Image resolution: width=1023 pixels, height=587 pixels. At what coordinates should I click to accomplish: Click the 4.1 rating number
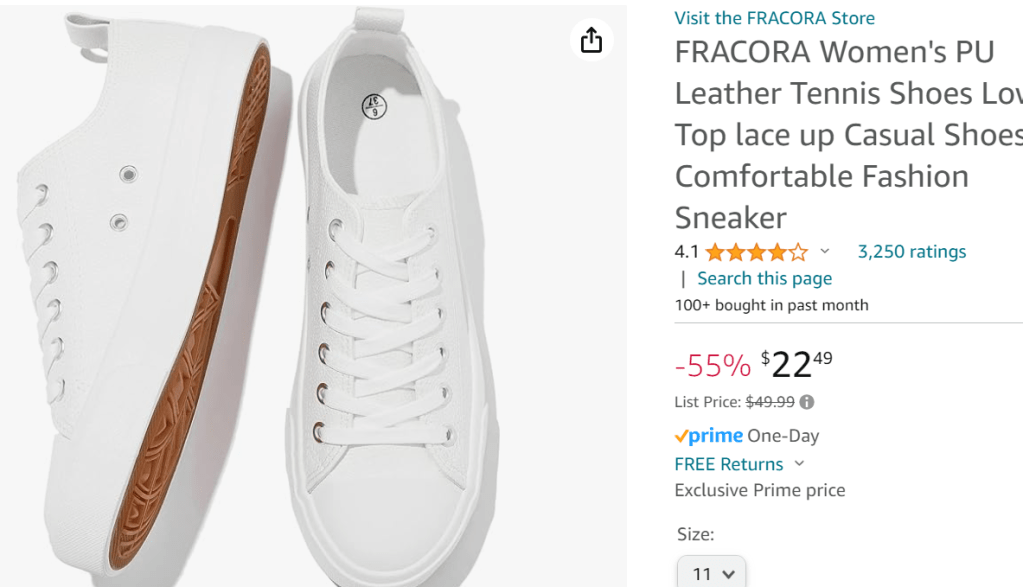pos(686,252)
